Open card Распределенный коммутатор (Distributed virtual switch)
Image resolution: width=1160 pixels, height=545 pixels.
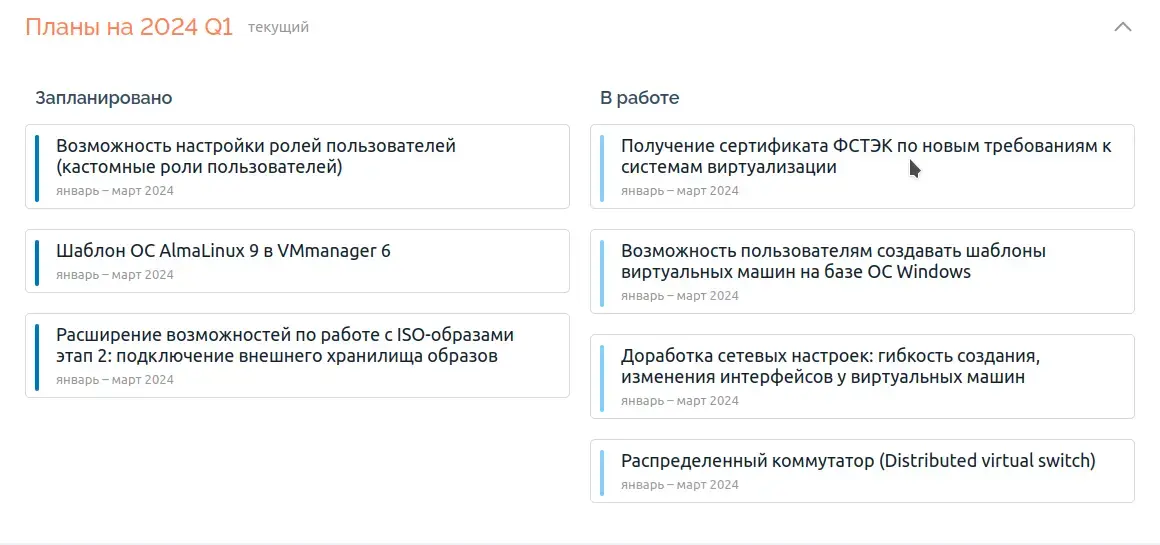click(862, 471)
